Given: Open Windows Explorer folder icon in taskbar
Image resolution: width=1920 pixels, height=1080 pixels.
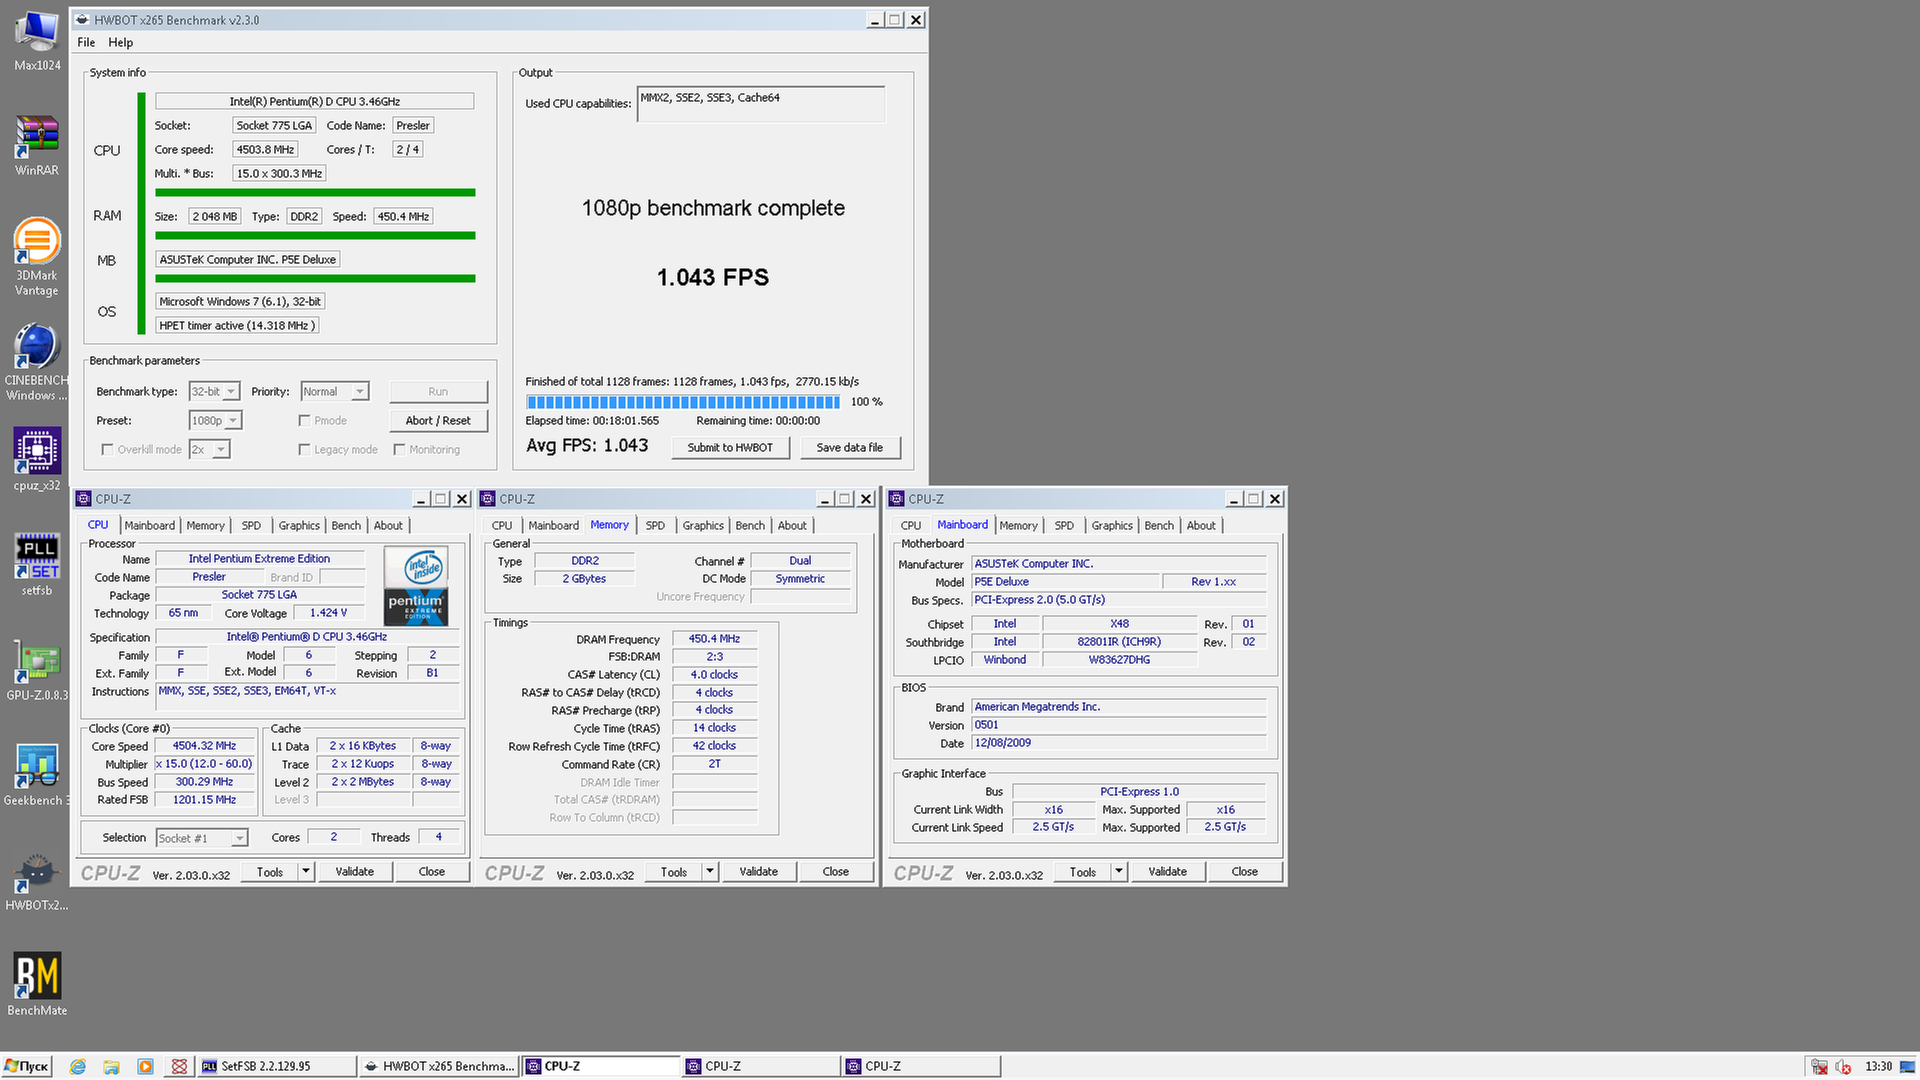Looking at the screenshot, I should [x=111, y=1066].
